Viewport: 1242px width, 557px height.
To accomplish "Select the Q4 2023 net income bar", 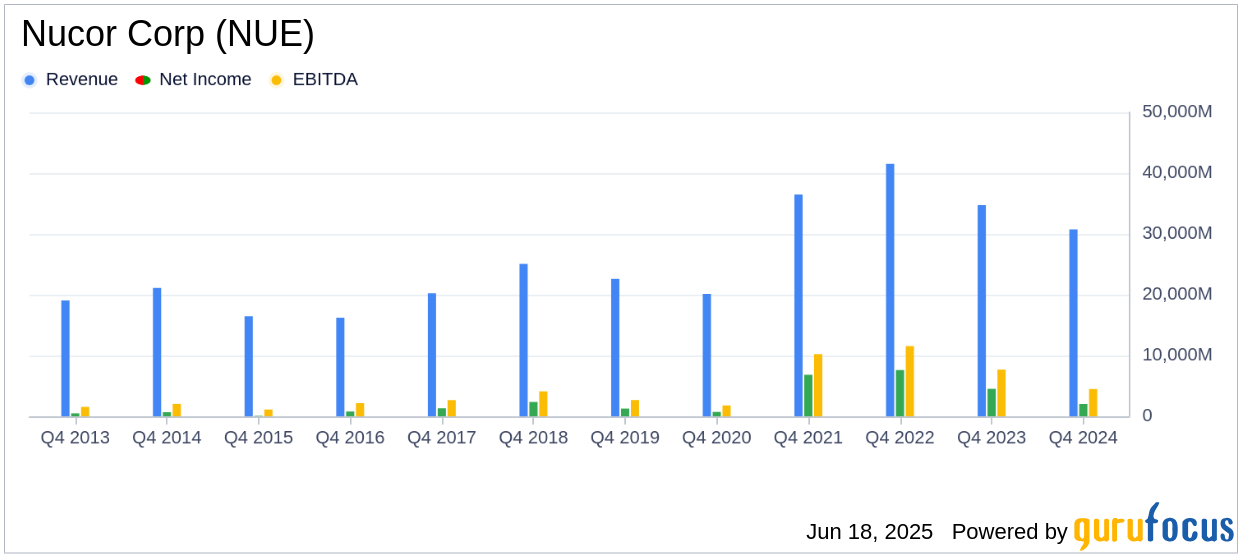I will 992,403.
